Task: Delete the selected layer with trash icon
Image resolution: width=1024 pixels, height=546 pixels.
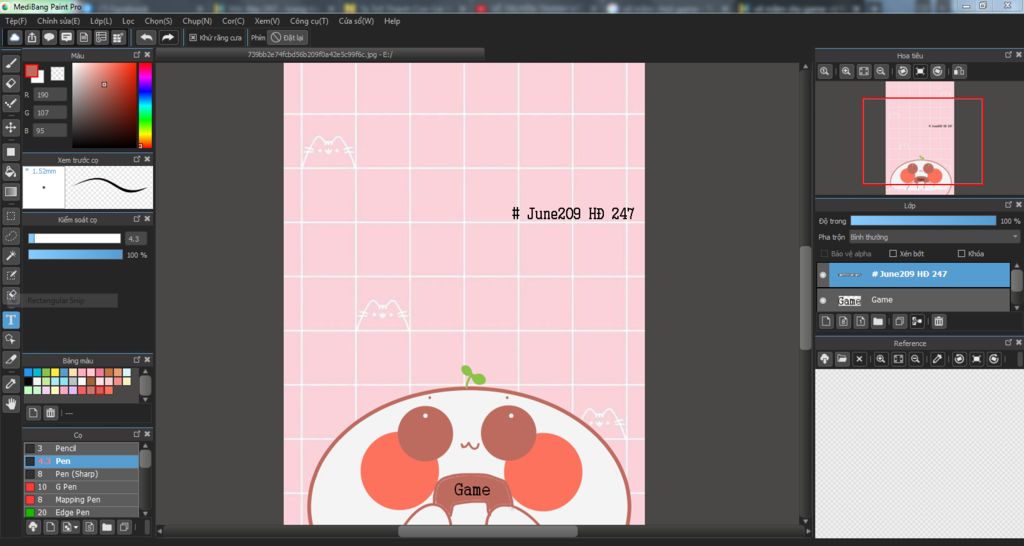Action: [x=938, y=321]
